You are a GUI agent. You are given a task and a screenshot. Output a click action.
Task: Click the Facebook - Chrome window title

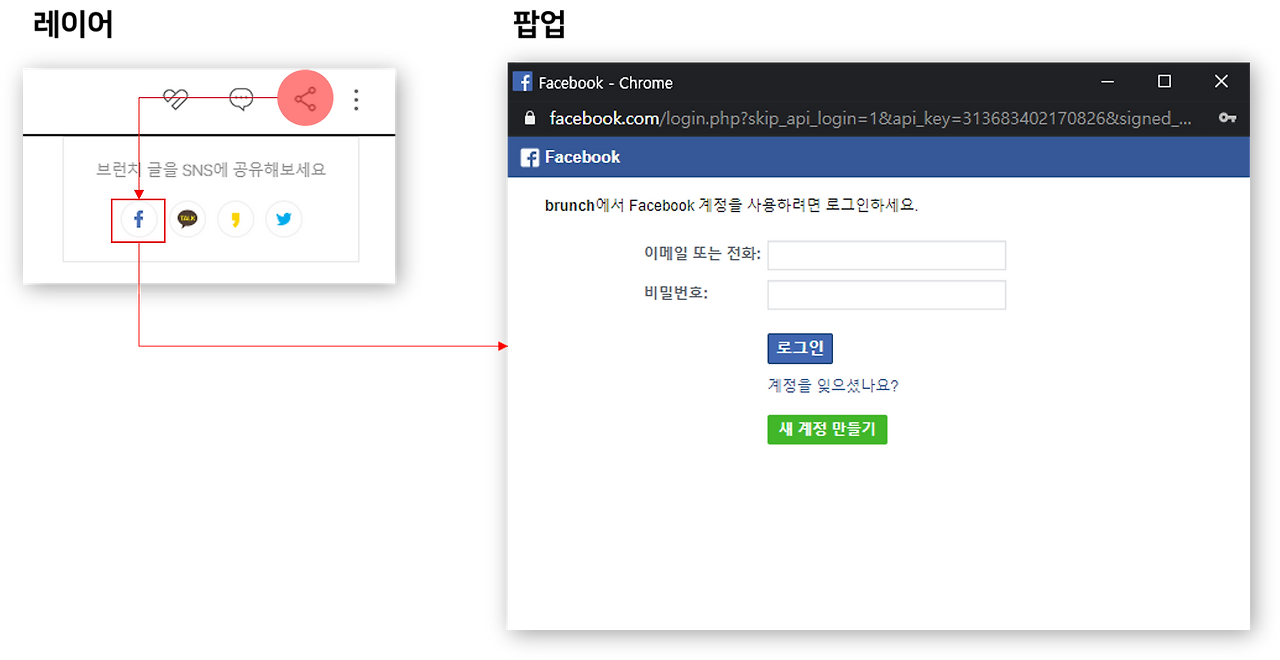(605, 83)
